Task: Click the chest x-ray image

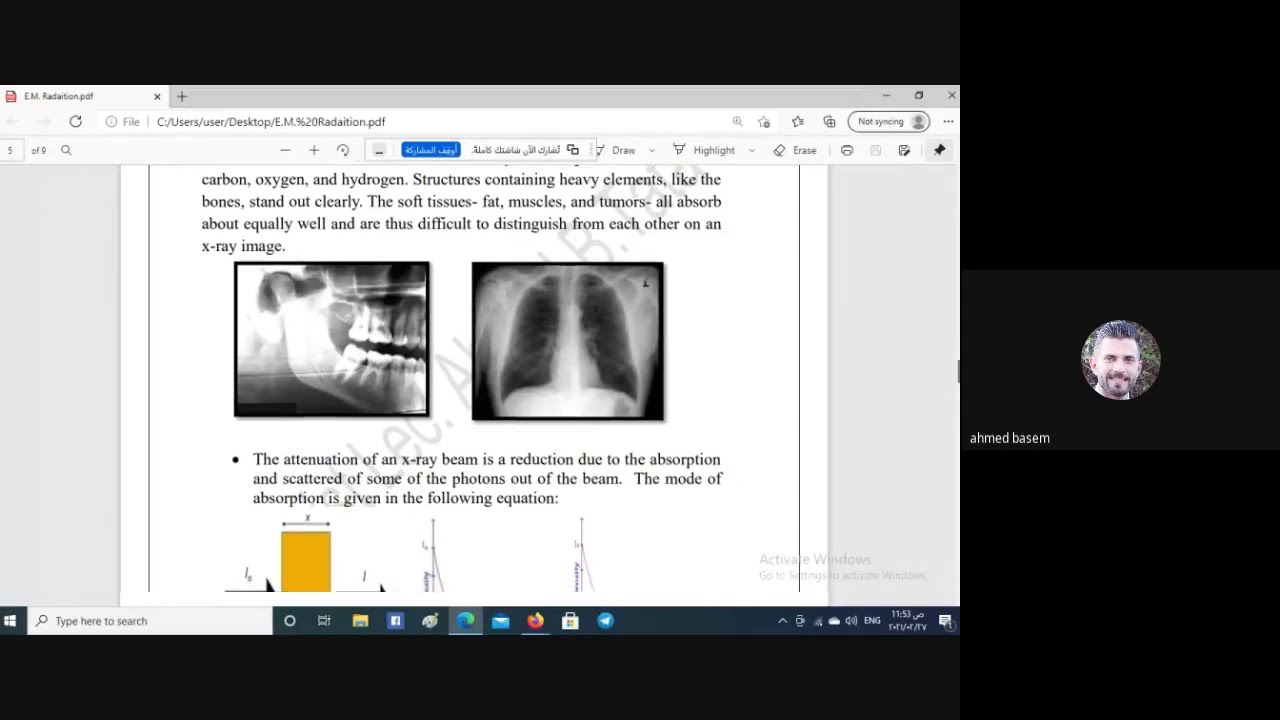Action: tap(568, 341)
